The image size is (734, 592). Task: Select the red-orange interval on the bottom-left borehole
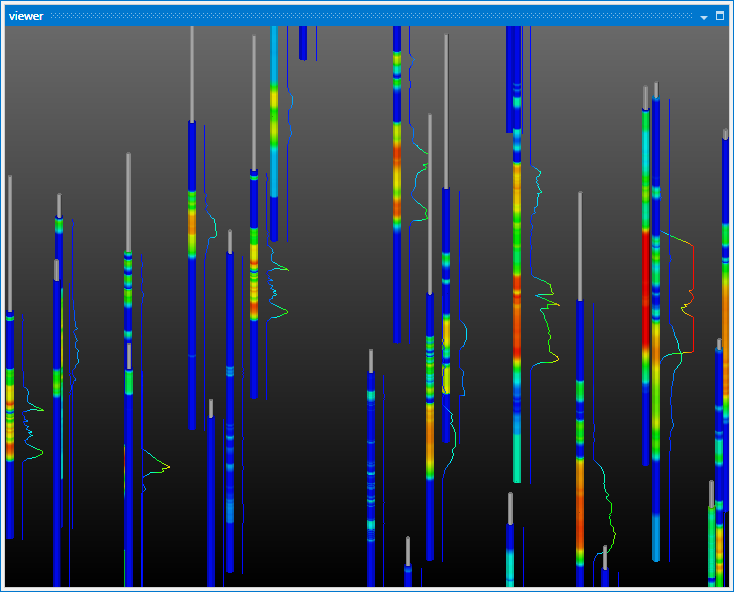[x=10, y=420]
